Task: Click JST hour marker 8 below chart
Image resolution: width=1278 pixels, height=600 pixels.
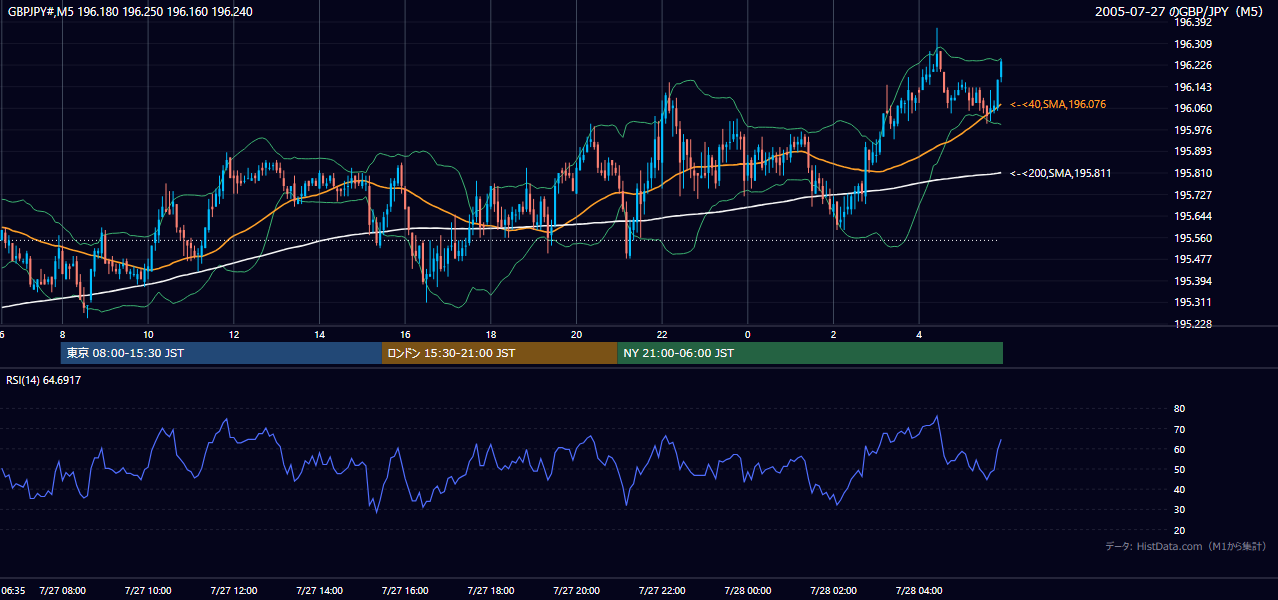Action: point(62,334)
